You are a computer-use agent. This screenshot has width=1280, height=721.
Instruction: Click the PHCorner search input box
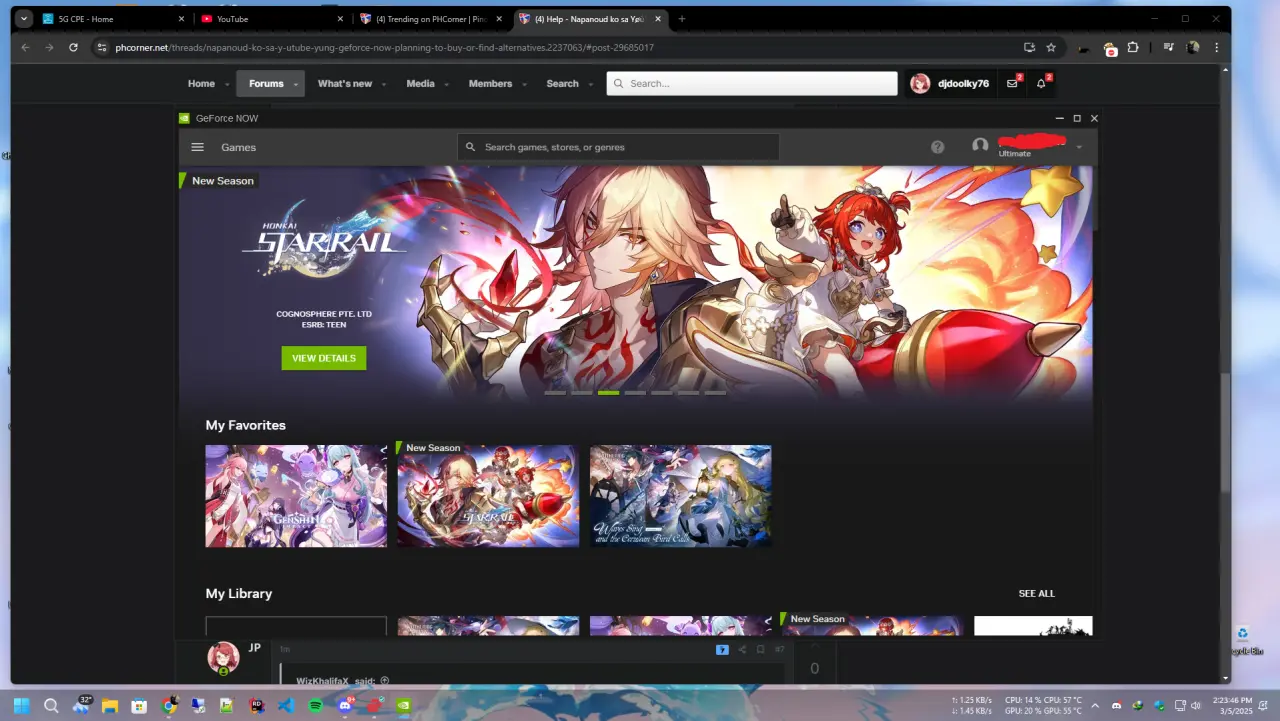click(752, 84)
